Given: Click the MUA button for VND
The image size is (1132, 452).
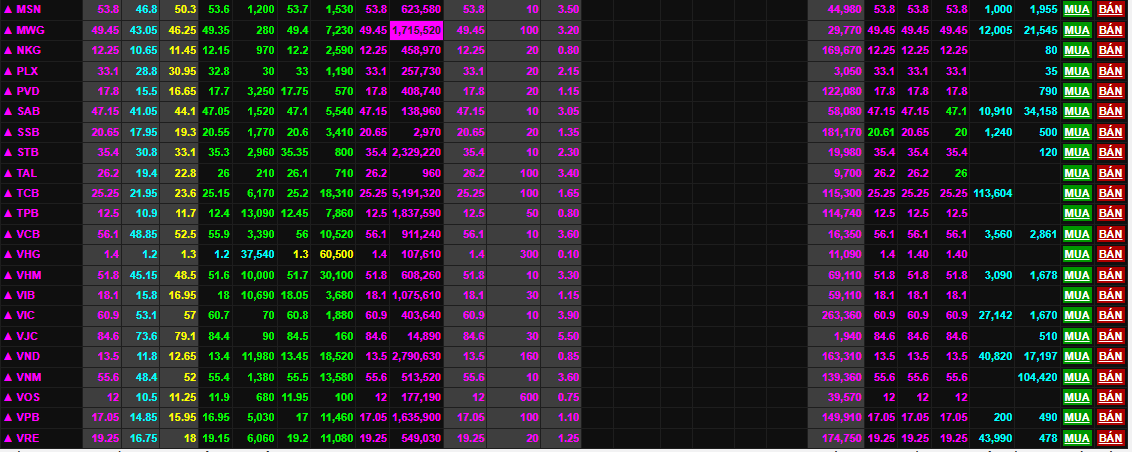Looking at the screenshot, I should [x=1076, y=357].
